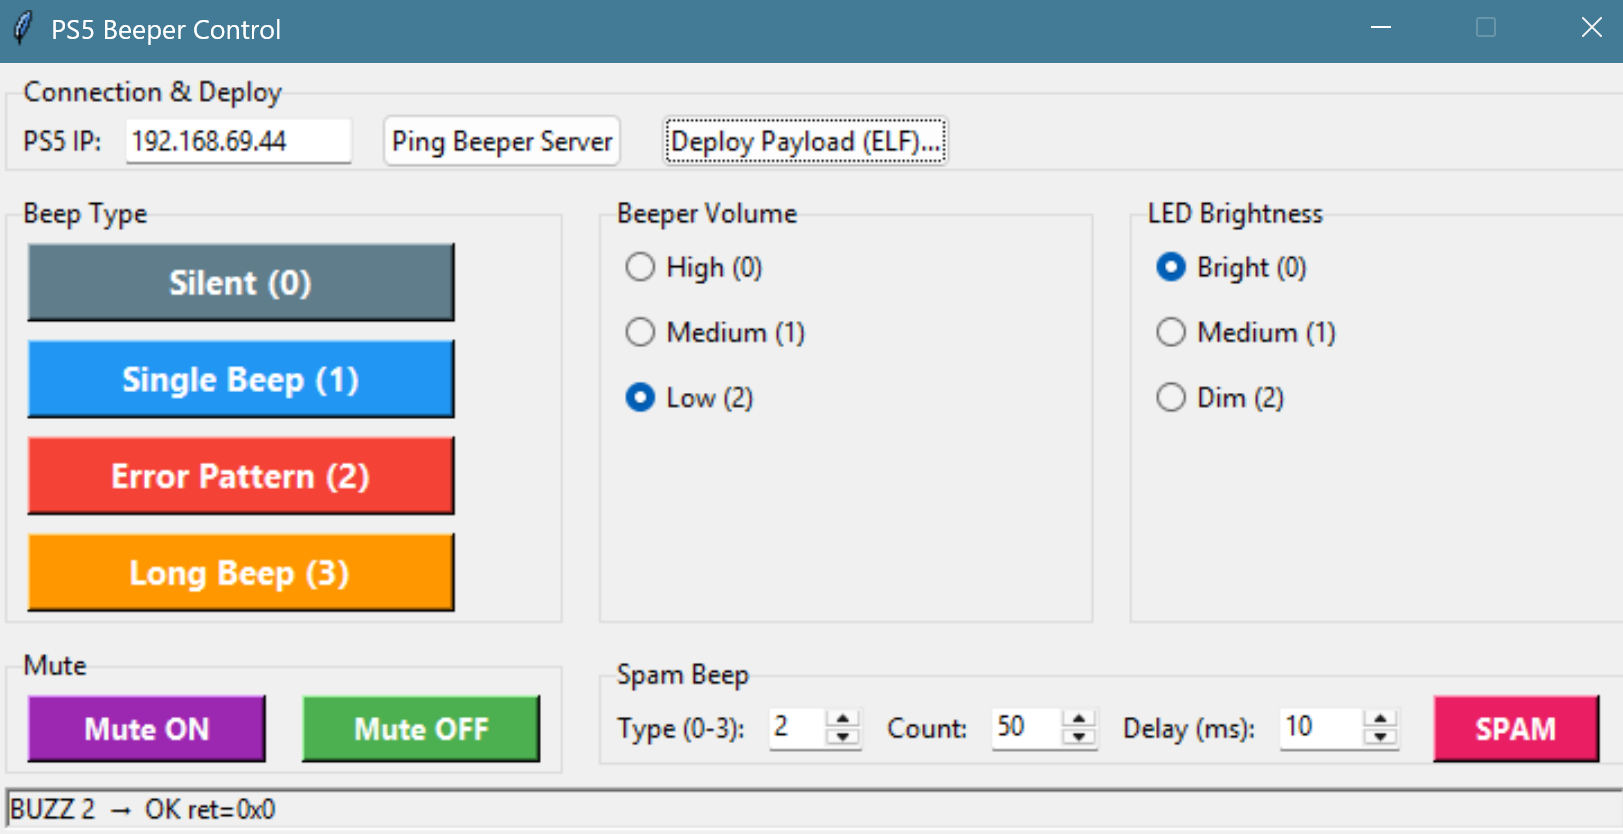Screen dimensions: 1623x834
Task: Increase spam Count with up arrow
Action: [1079, 719]
